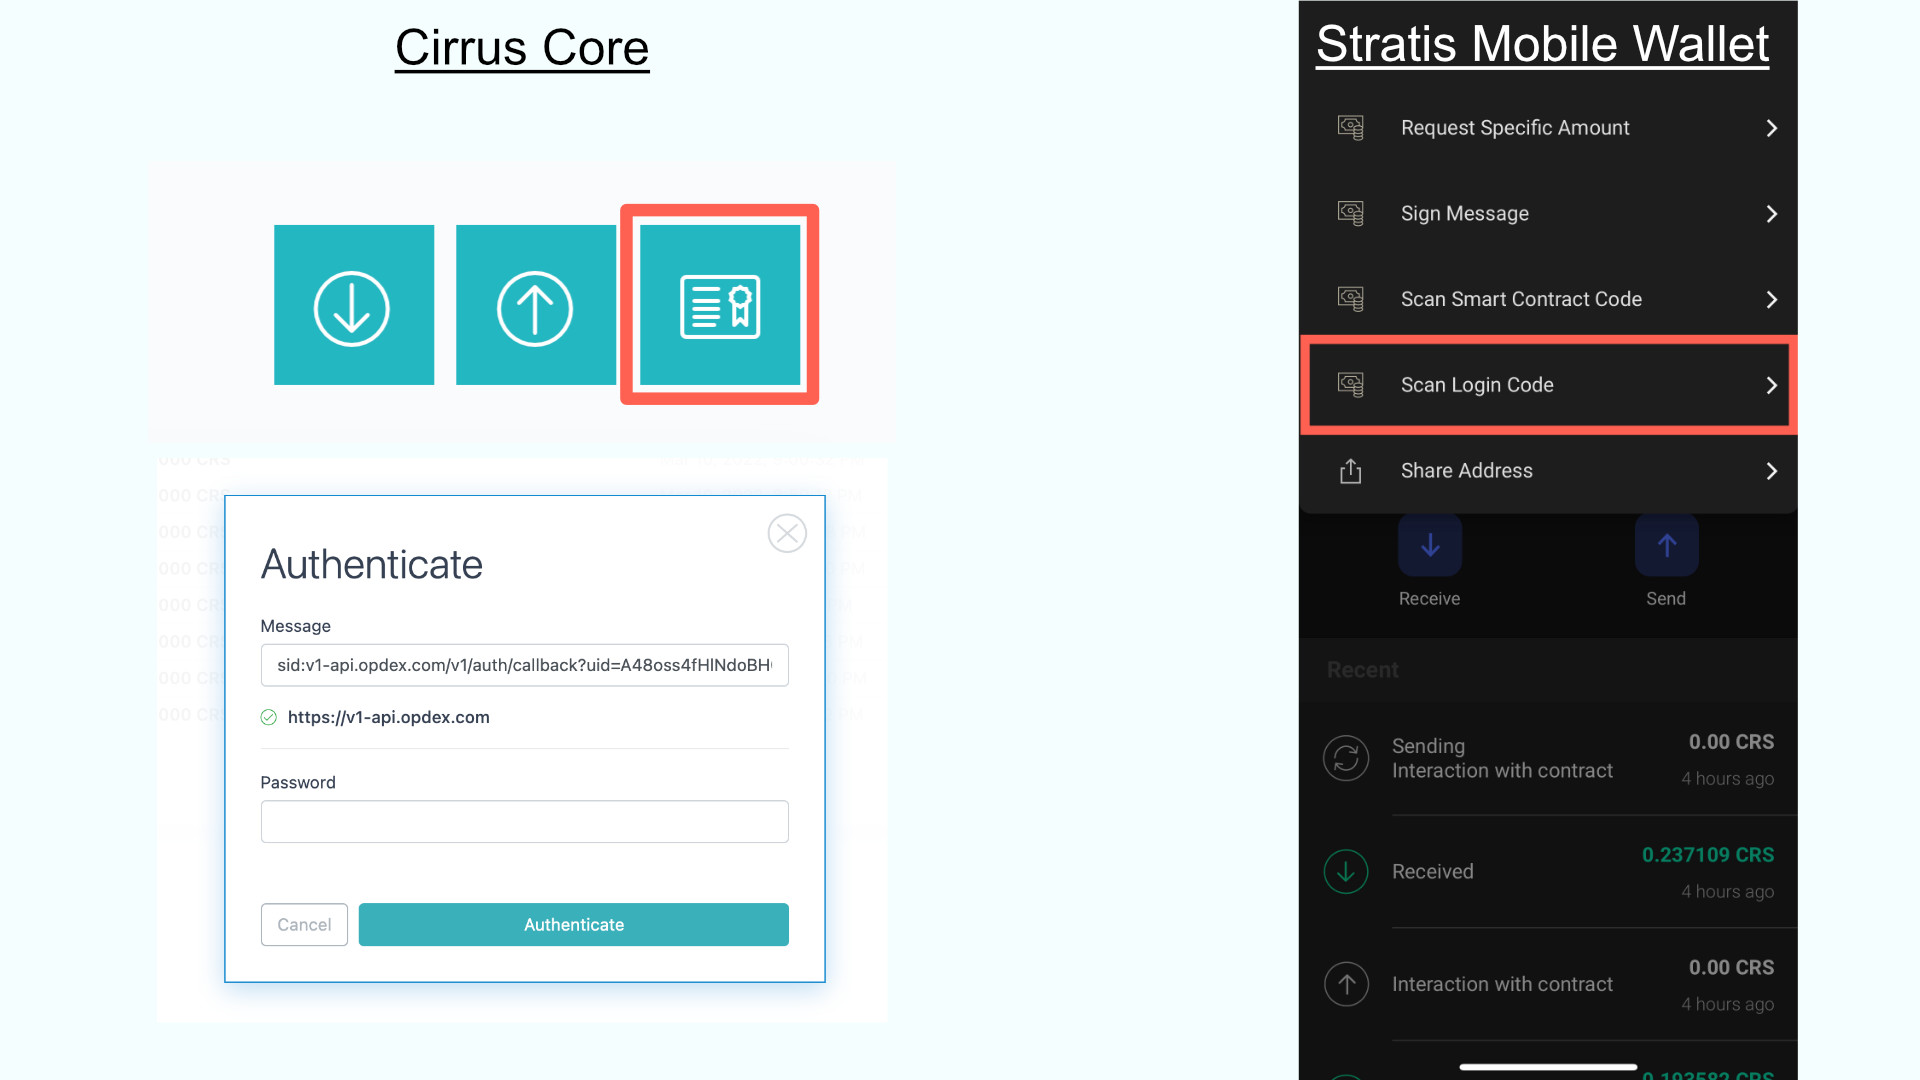Click the verified URL link https://v1-api.opdex.com
The image size is (1920, 1080).
click(x=389, y=717)
